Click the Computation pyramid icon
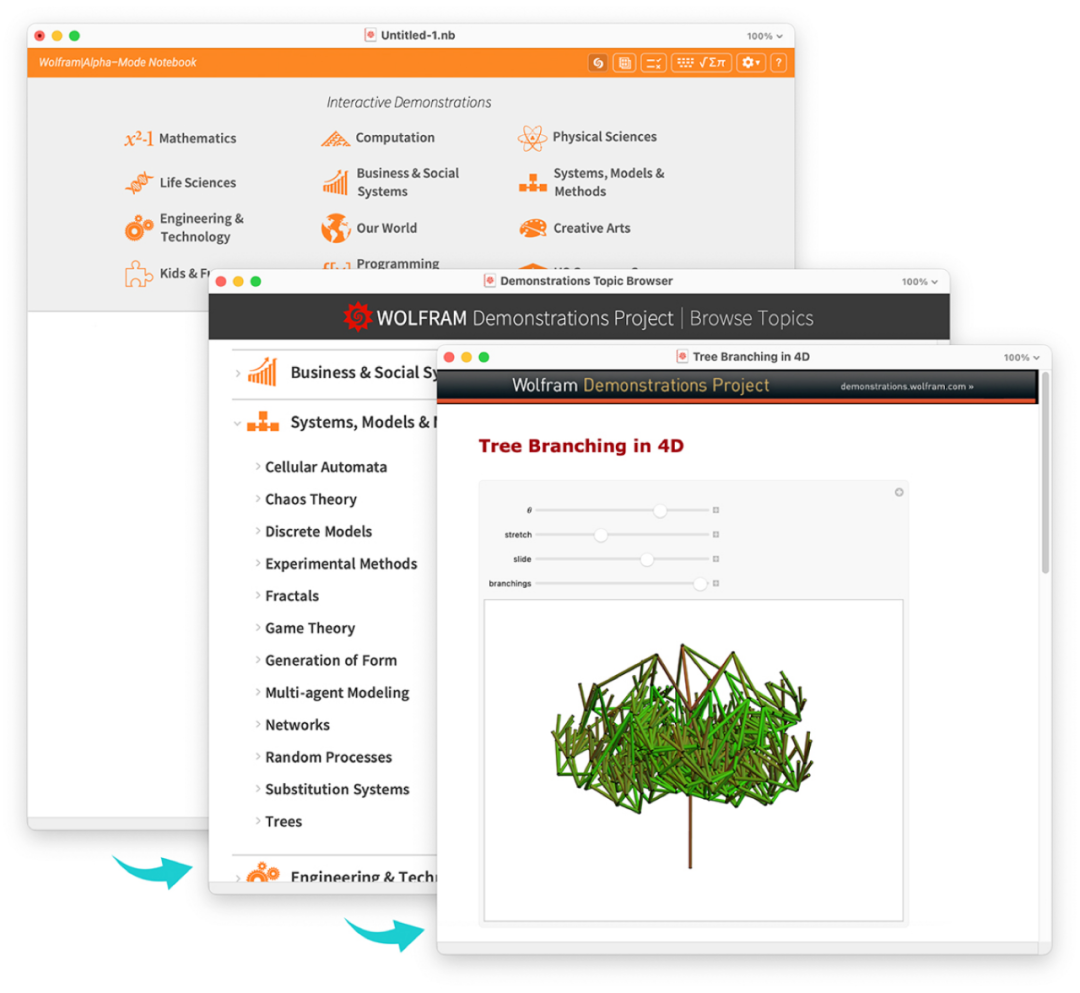The height and width of the screenshot is (993, 1080). click(x=335, y=138)
